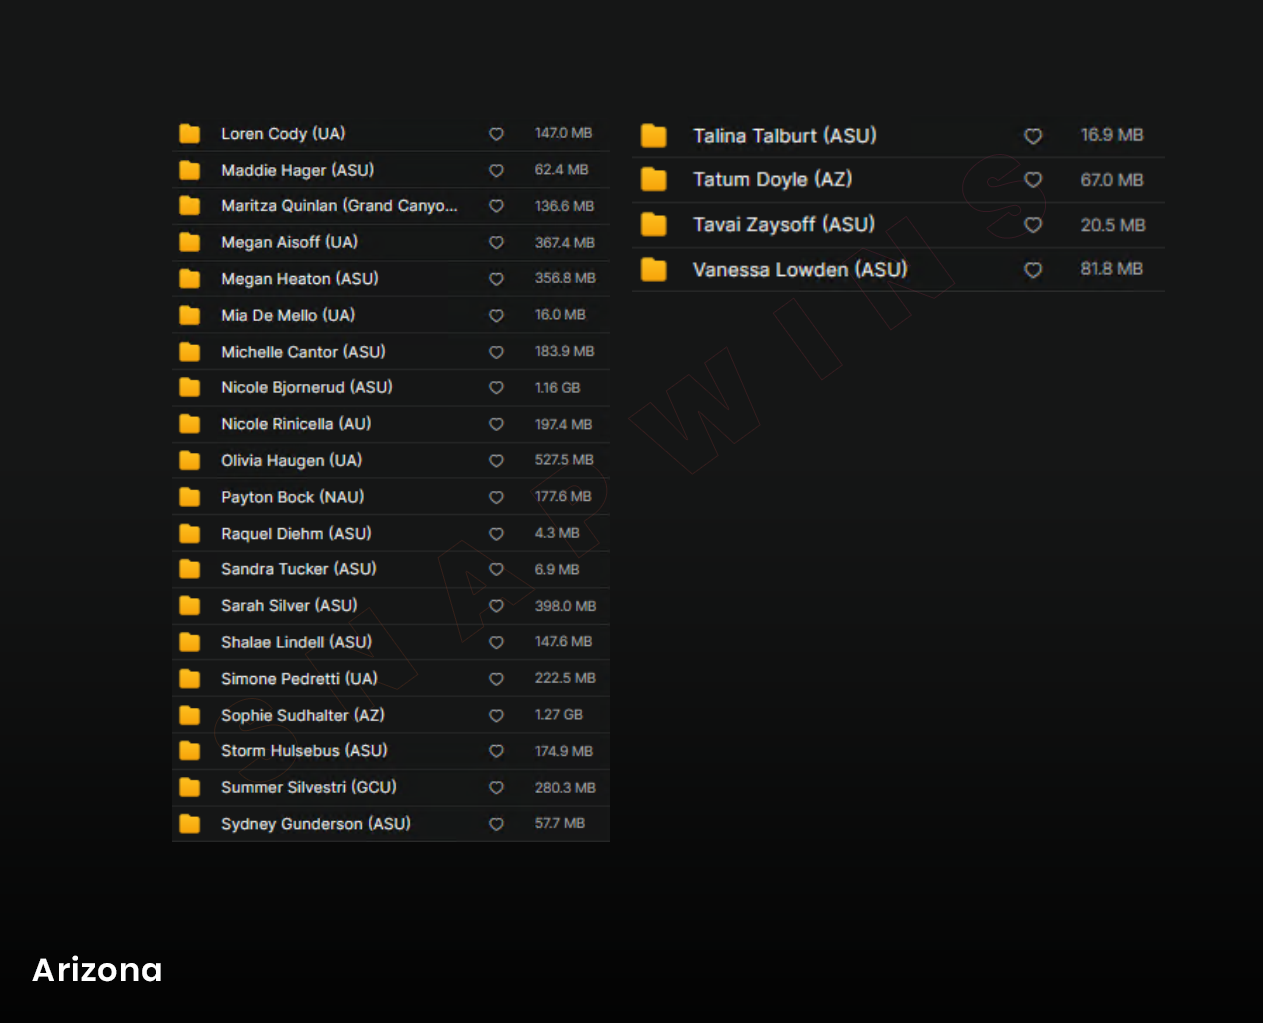Click the Arizona heading text
This screenshot has height=1023, width=1263.
97,969
